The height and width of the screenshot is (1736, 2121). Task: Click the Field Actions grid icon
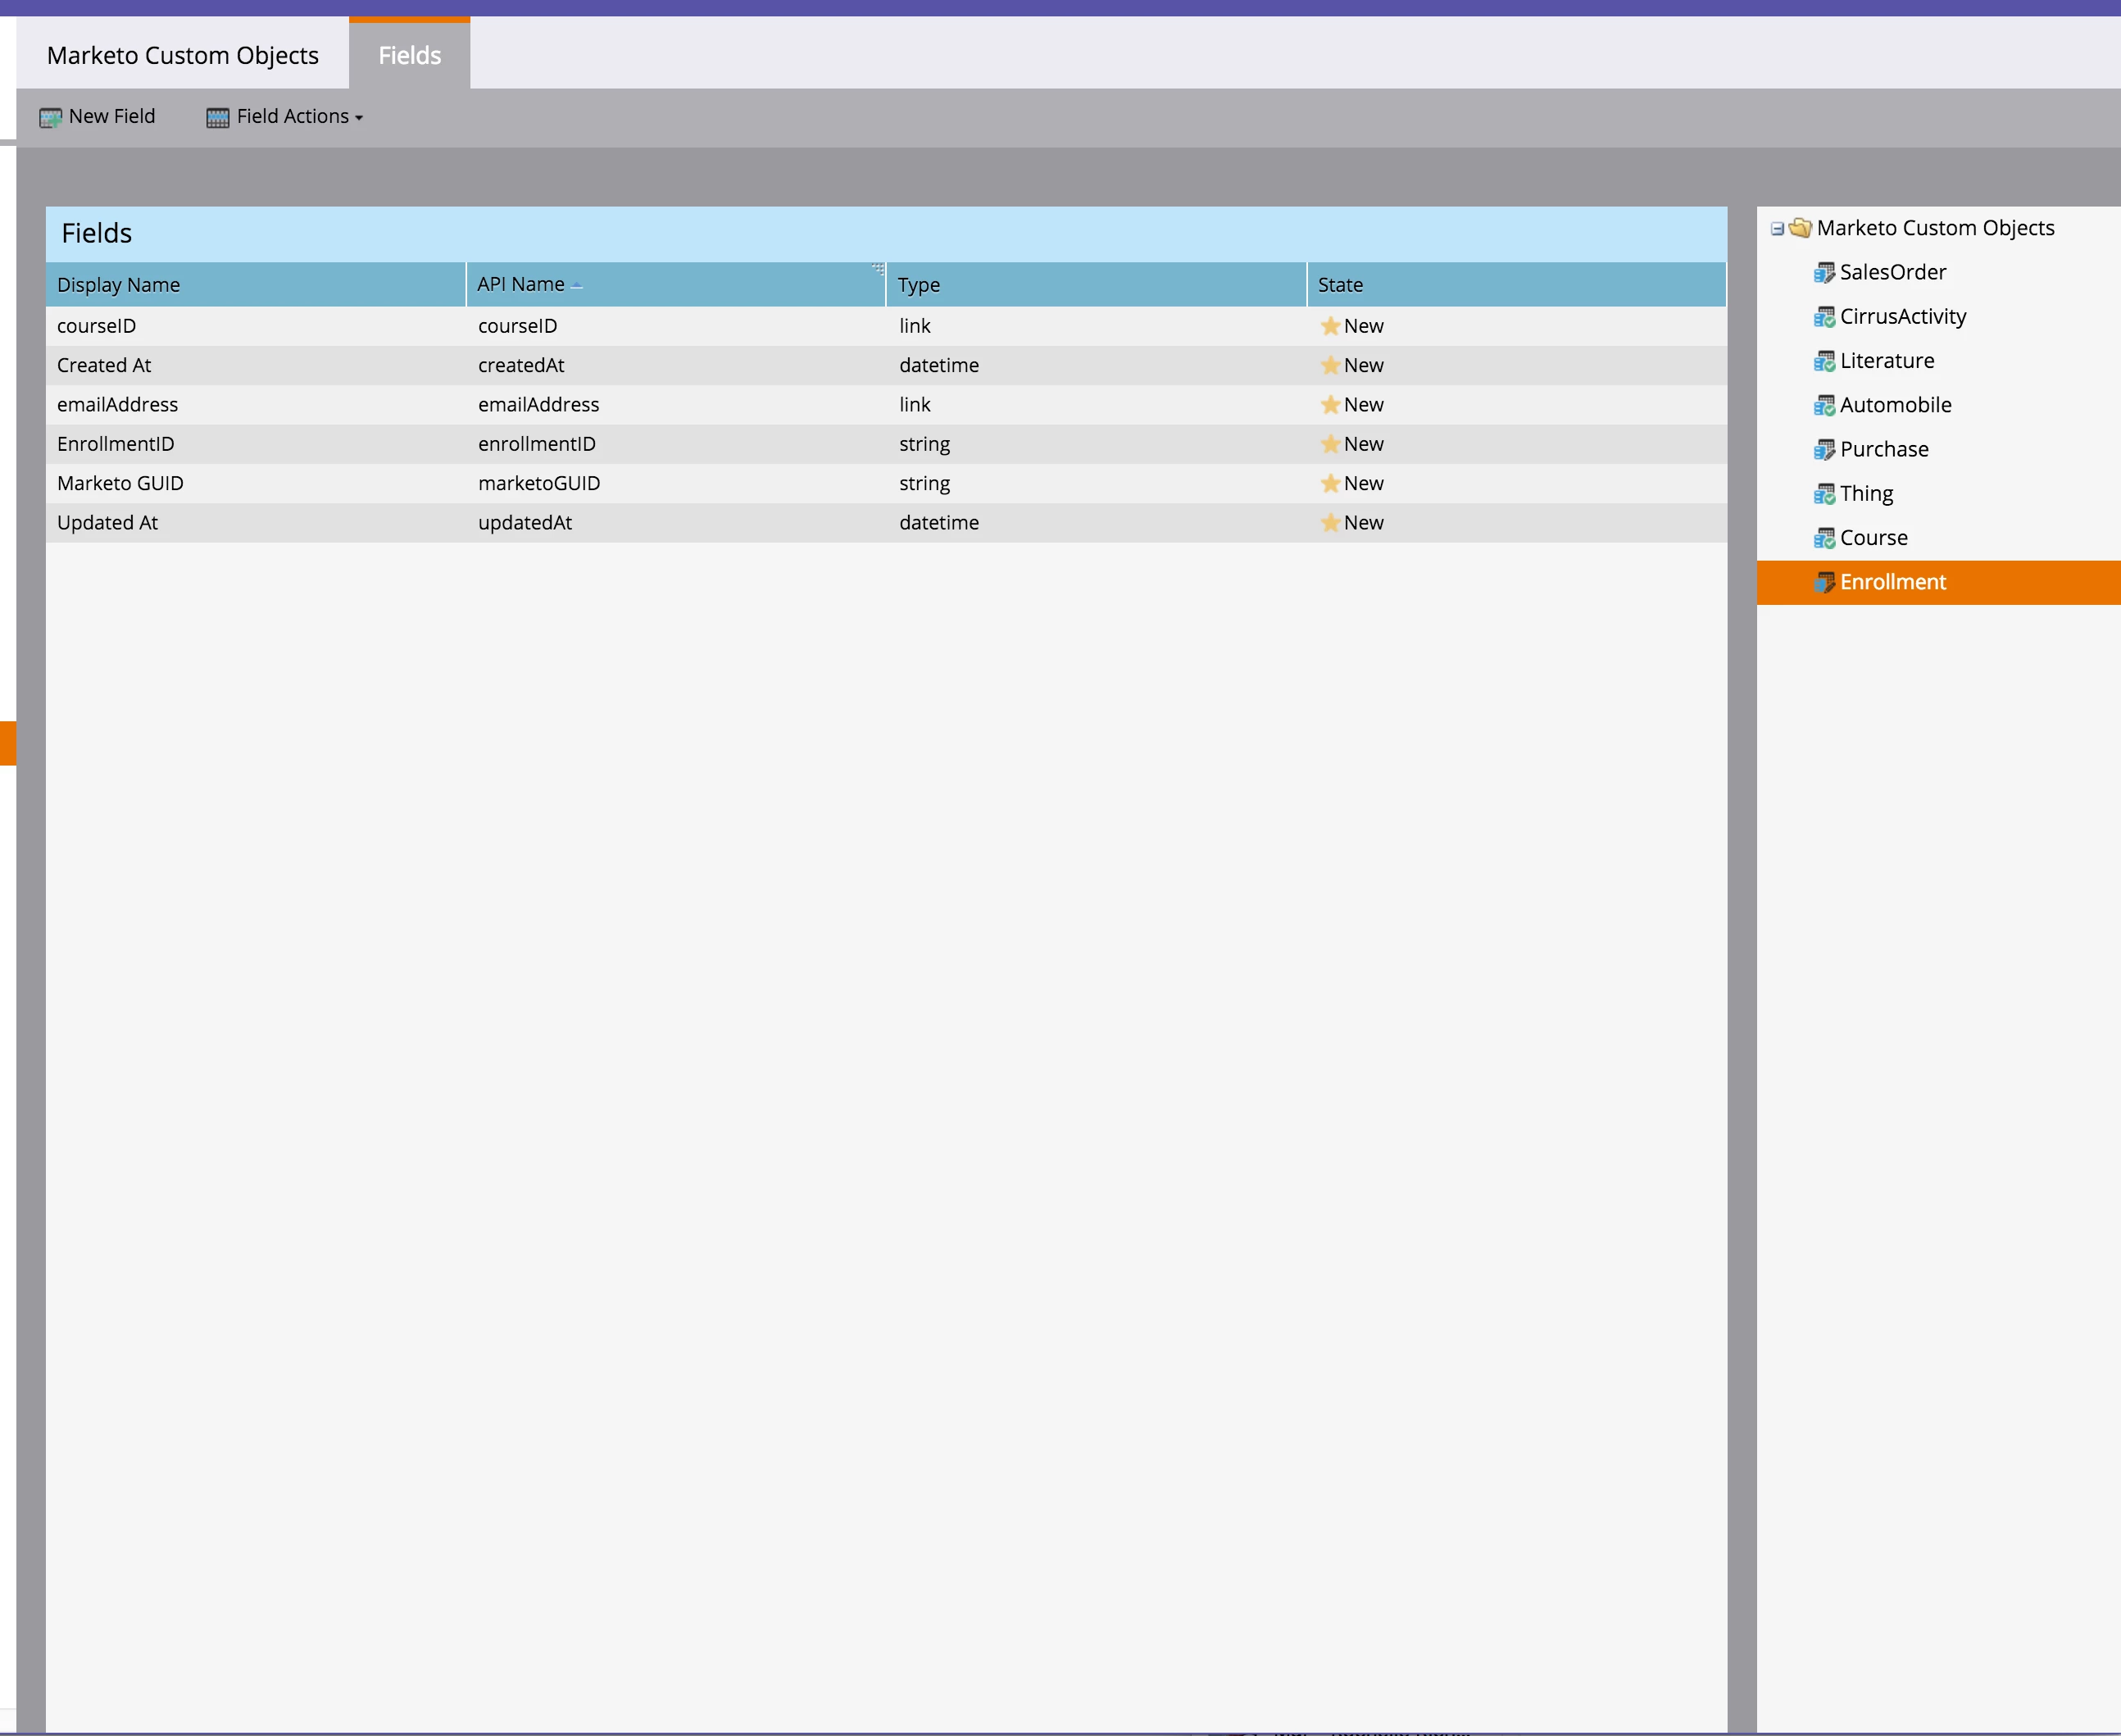tap(217, 118)
